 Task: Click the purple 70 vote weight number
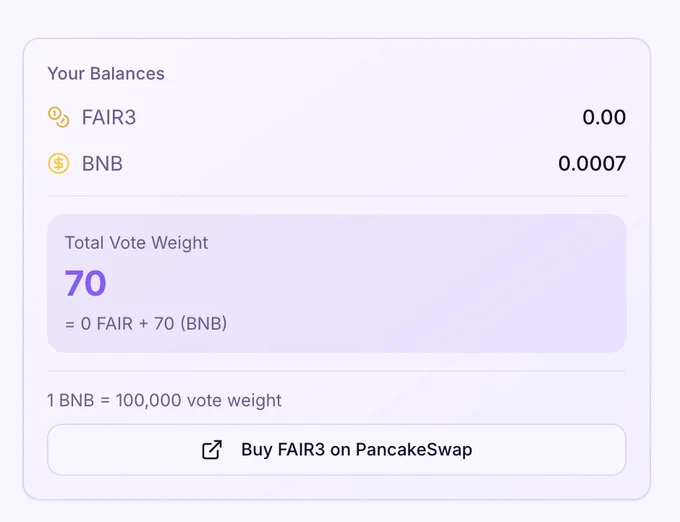pos(85,283)
